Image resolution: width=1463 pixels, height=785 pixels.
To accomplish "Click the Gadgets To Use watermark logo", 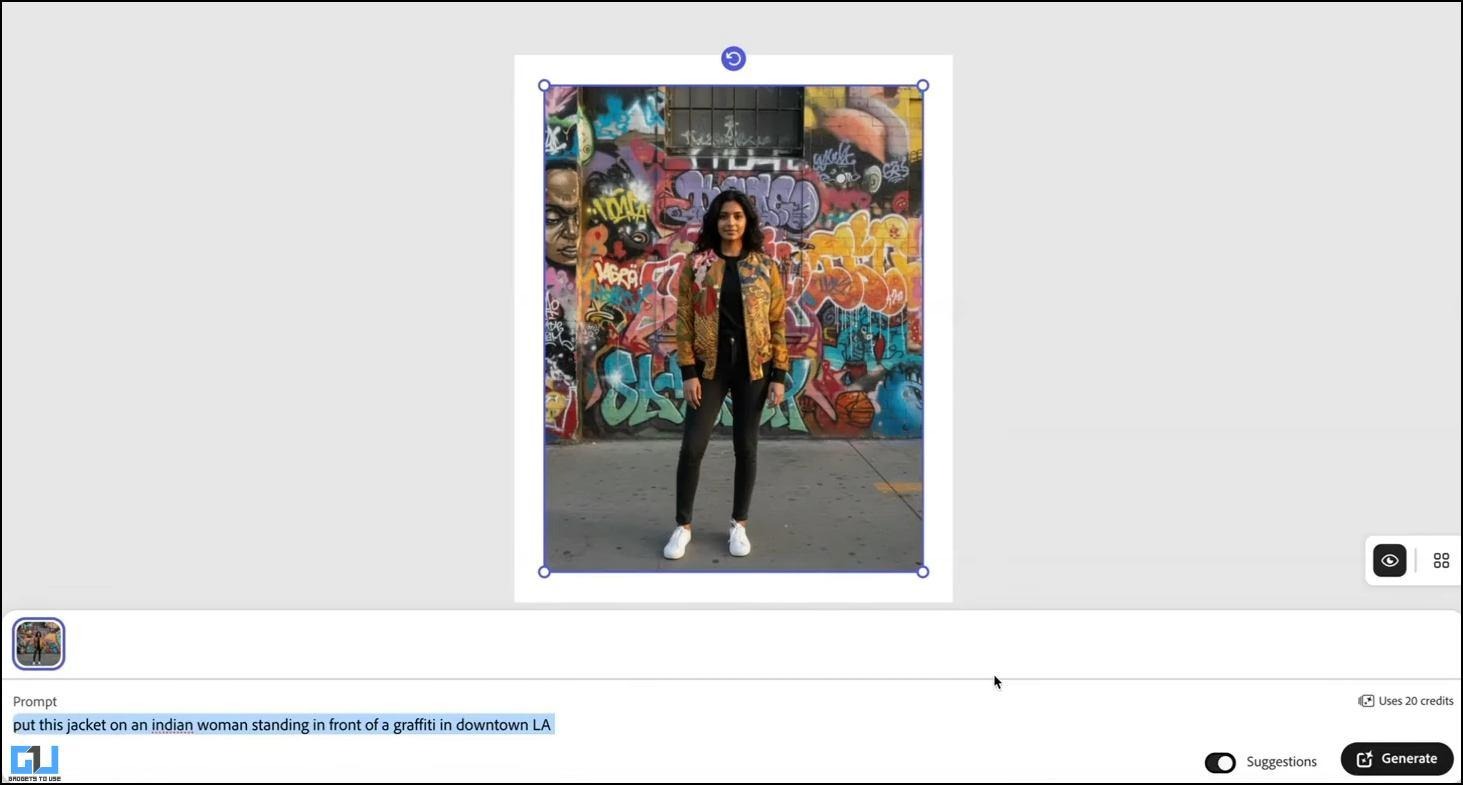I will tap(35, 763).
